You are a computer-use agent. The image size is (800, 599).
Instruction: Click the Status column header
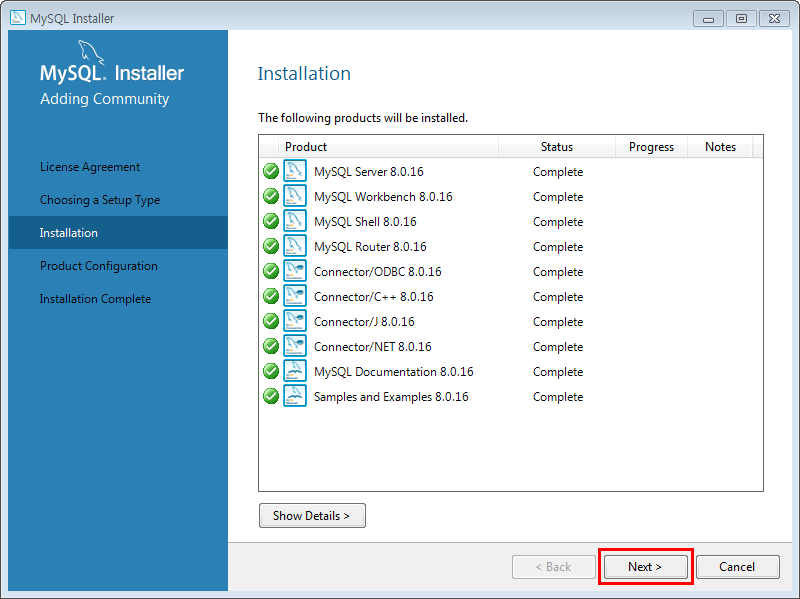coord(557,147)
